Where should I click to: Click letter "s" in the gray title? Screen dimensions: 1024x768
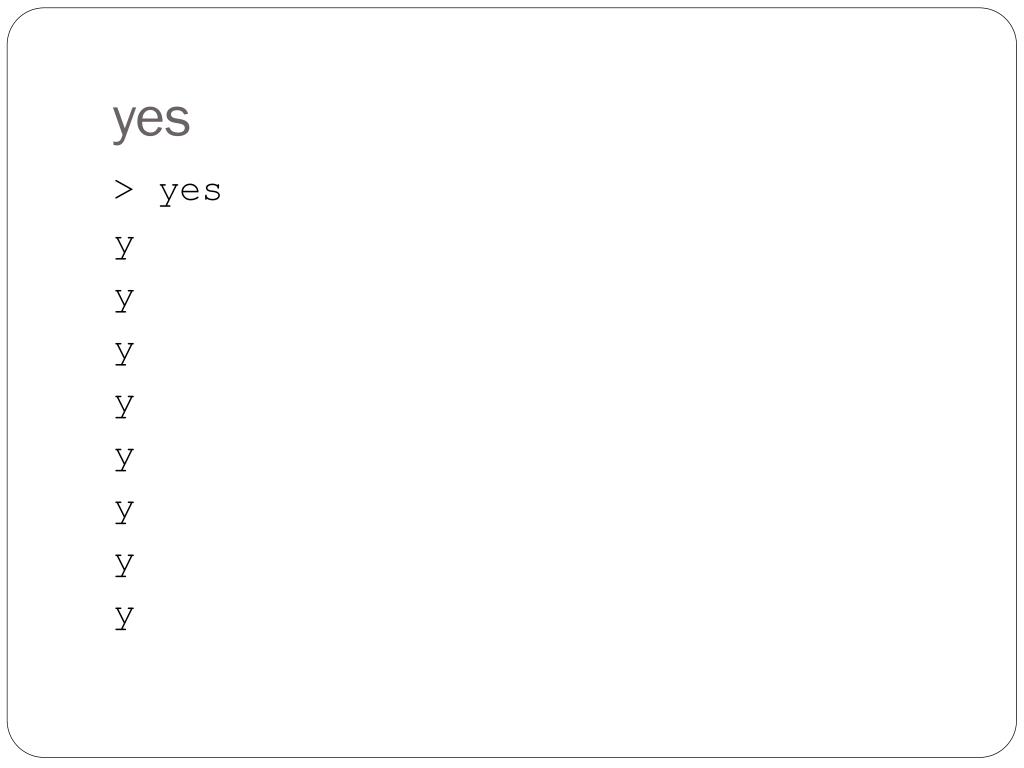[x=178, y=120]
